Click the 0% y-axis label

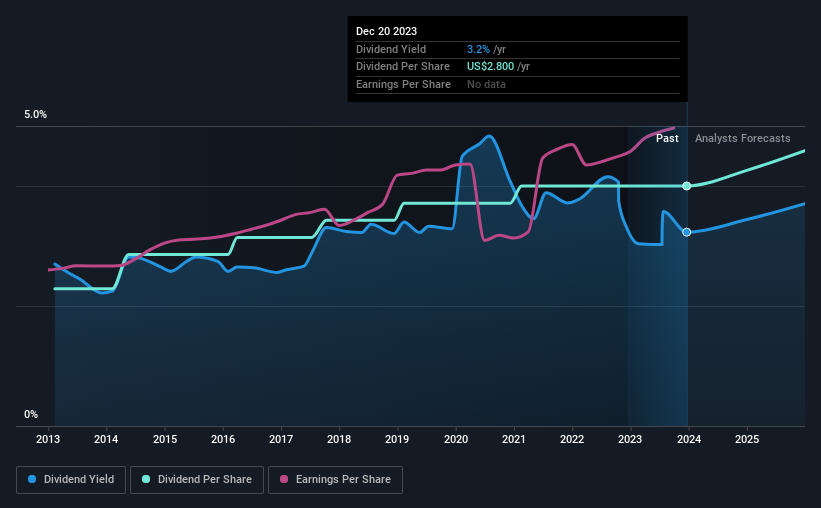click(x=31, y=415)
